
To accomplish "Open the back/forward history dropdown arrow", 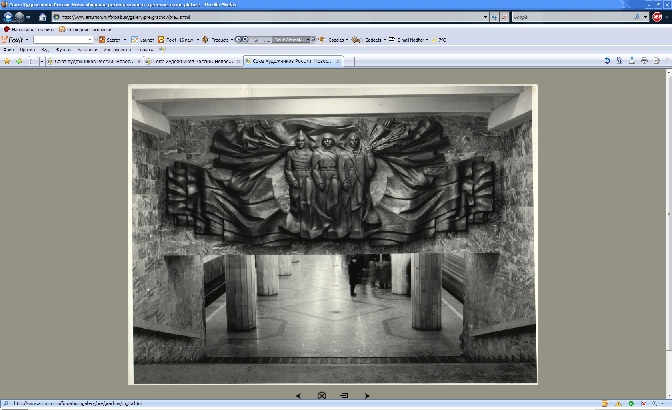I will 28,17.
